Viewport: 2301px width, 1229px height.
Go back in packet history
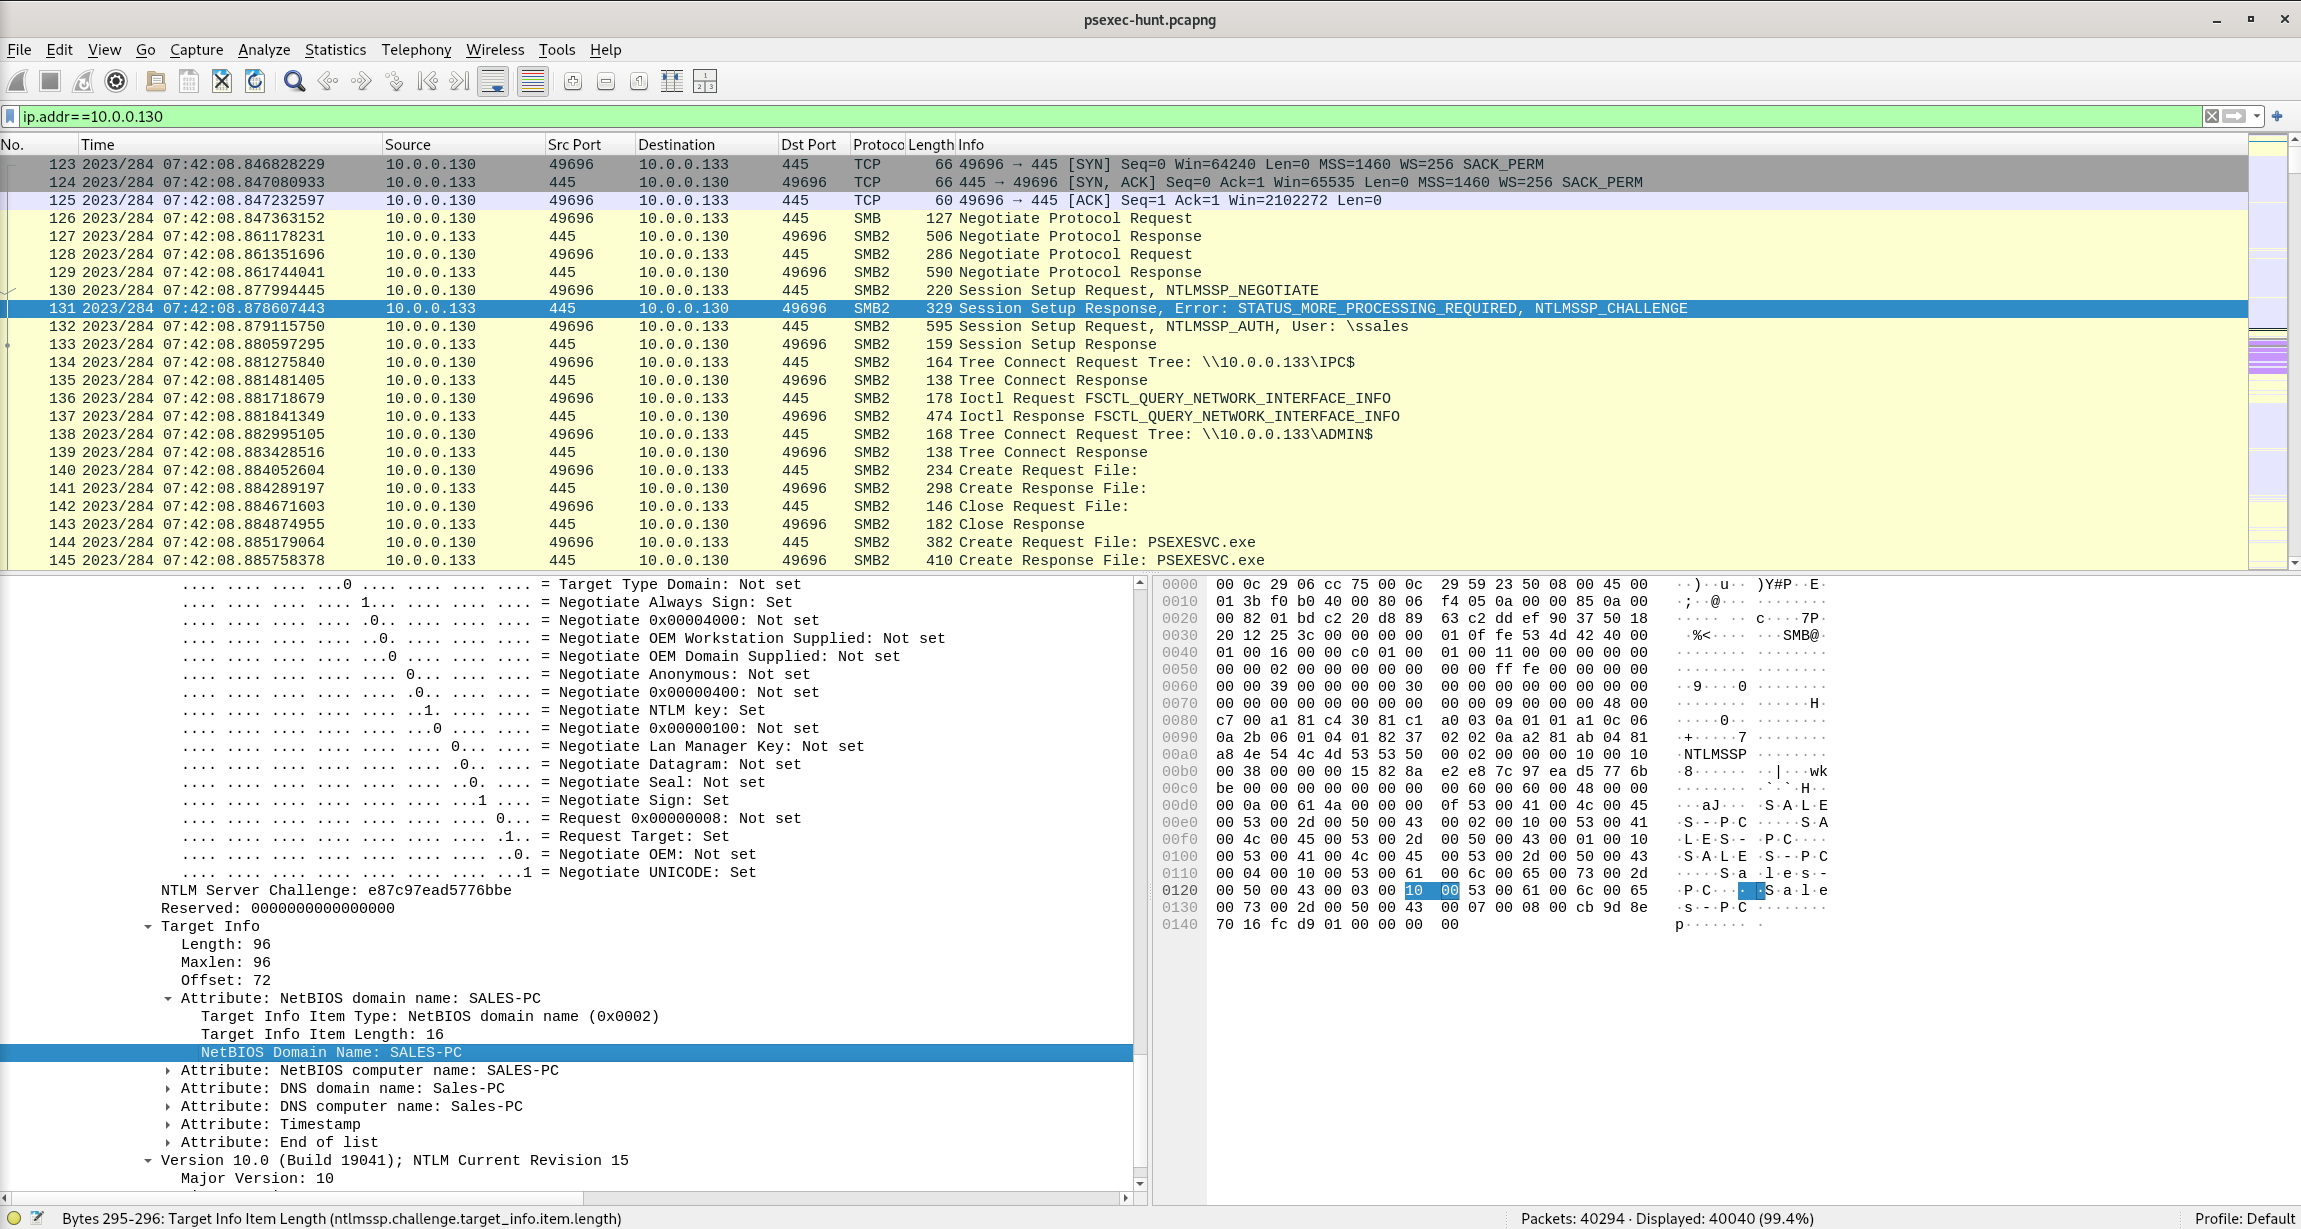[327, 82]
